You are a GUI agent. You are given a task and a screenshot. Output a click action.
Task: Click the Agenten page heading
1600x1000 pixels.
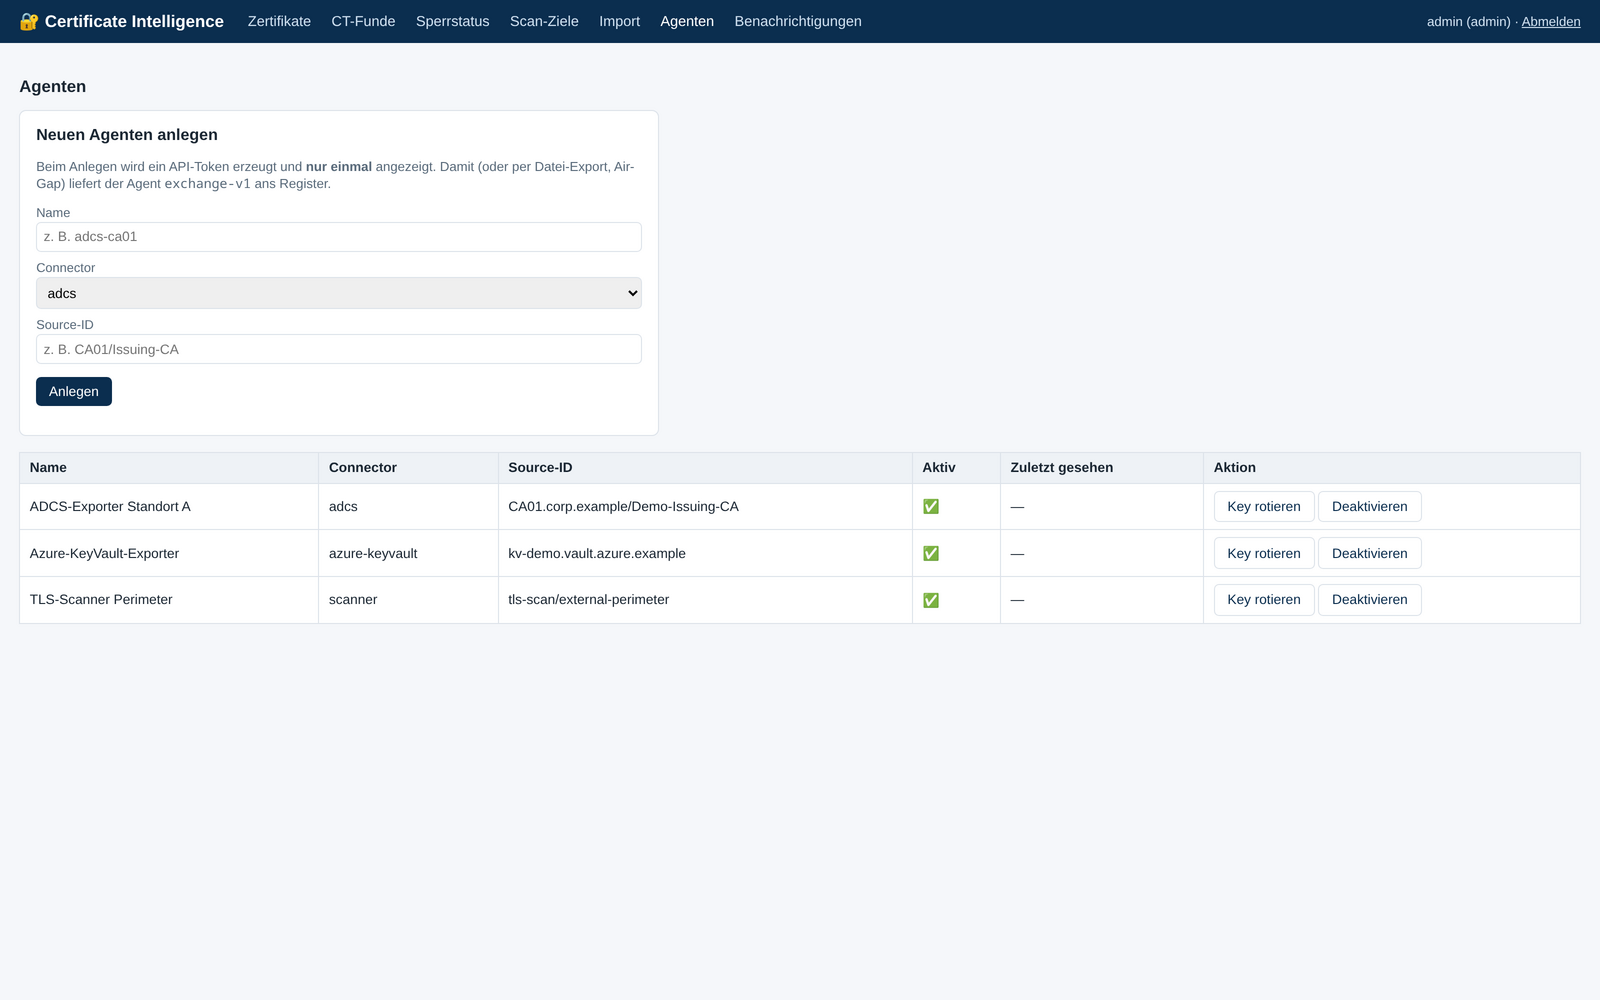[53, 87]
